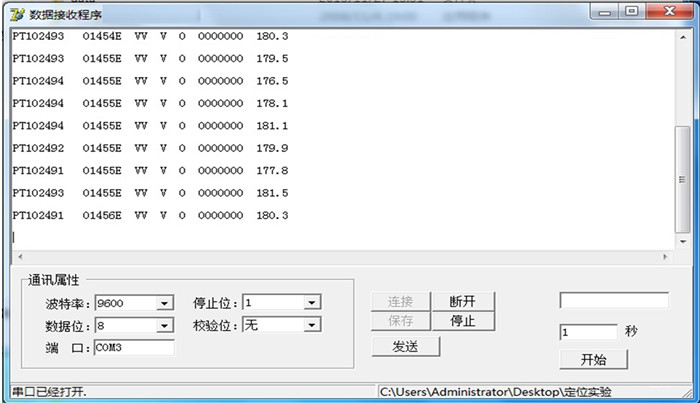This screenshot has width=700, height=403.
Task: Open the 校验位 dropdown showing 无
Action: tap(311, 325)
